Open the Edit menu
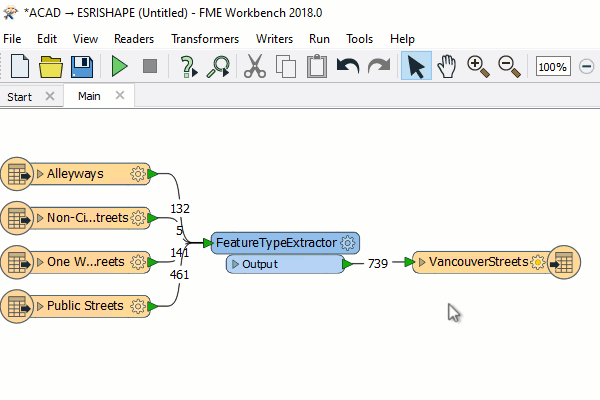600x400 pixels. 47,39
